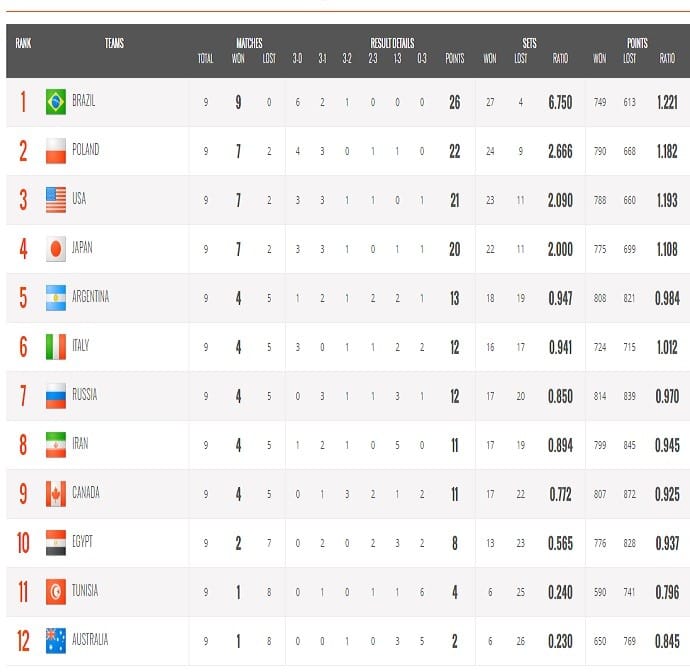Click the USA flag icon

click(56, 200)
